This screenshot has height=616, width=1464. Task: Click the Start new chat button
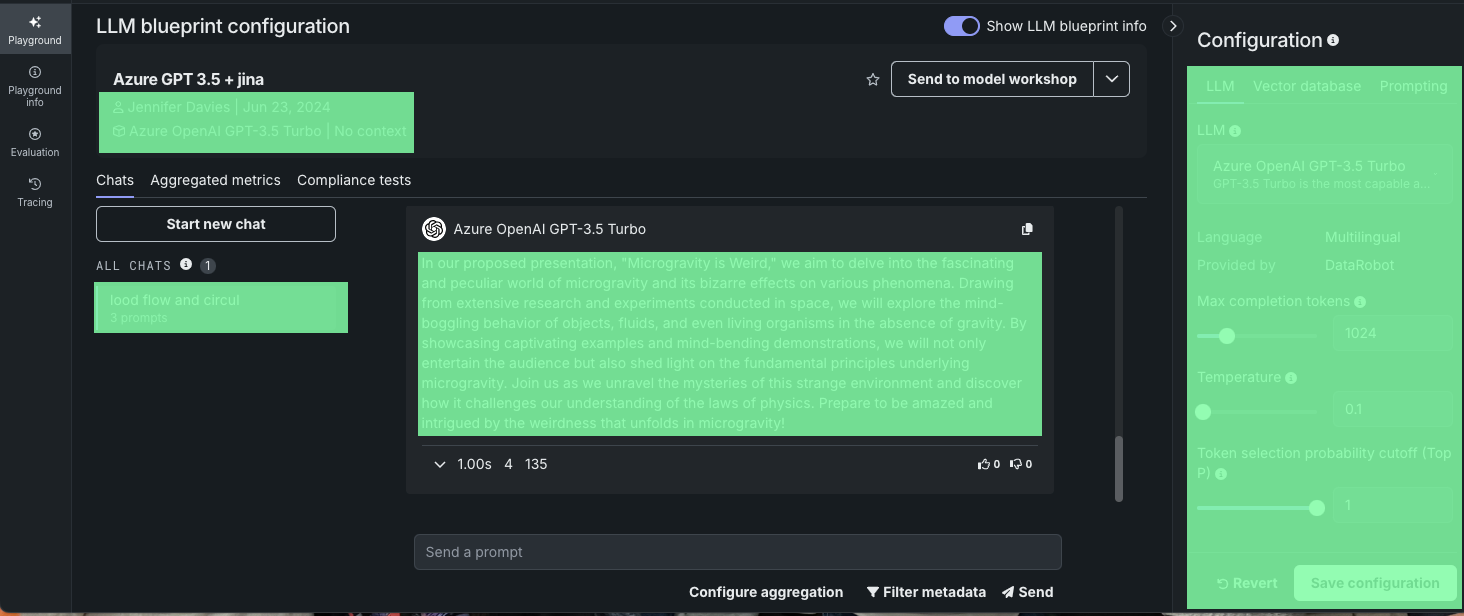tap(216, 224)
